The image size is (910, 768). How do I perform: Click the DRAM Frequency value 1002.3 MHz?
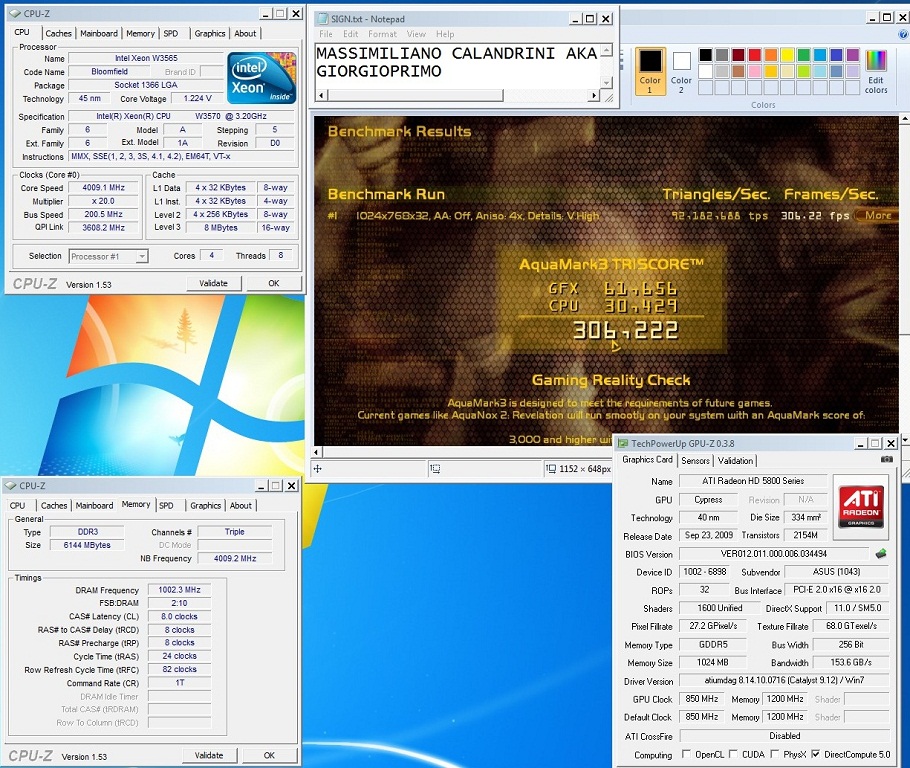coord(179,590)
